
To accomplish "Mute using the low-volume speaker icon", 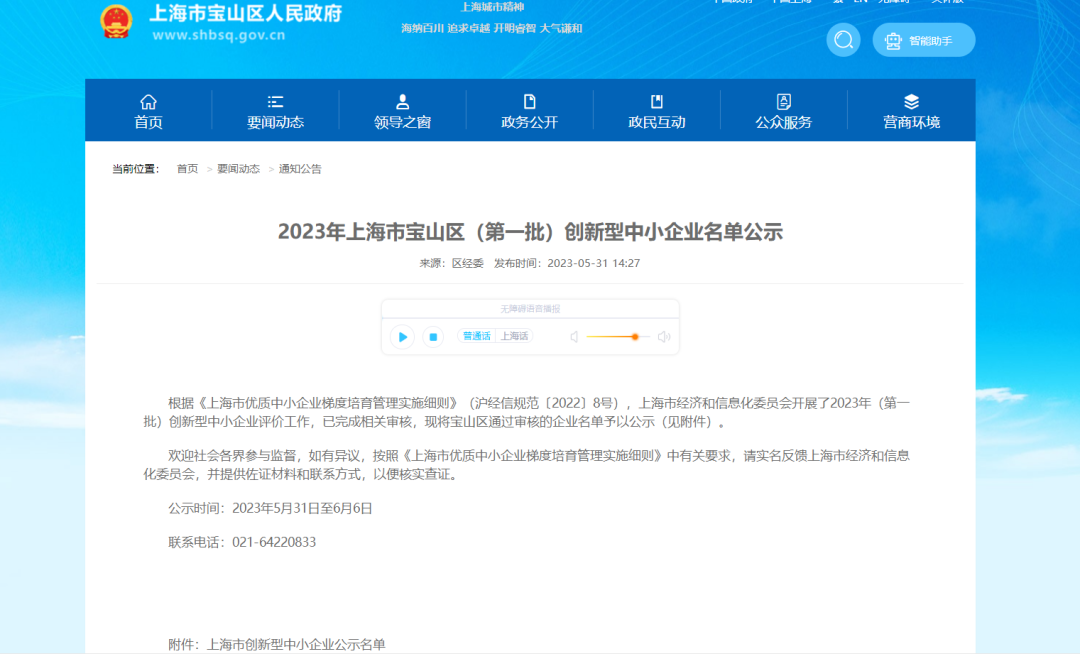I will [x=574, y=337].
